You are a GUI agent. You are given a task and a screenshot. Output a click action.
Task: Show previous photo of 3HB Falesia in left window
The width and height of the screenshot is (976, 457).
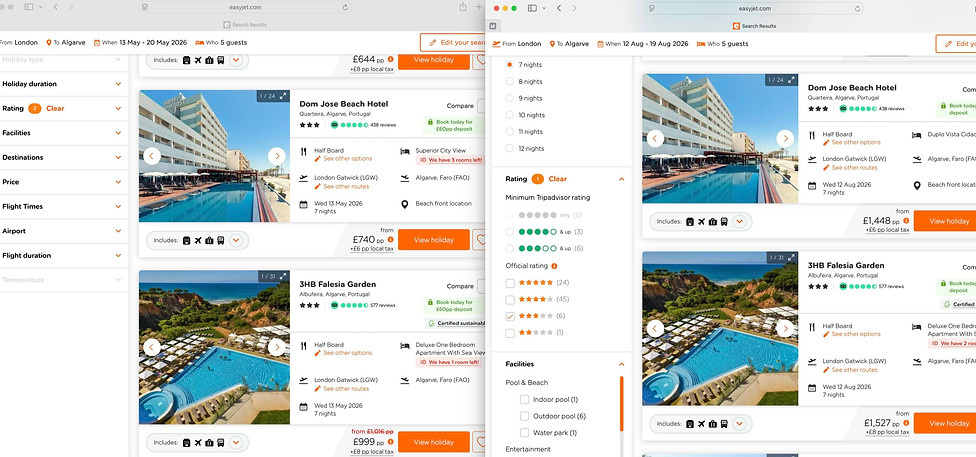click(x=152, y=347)
